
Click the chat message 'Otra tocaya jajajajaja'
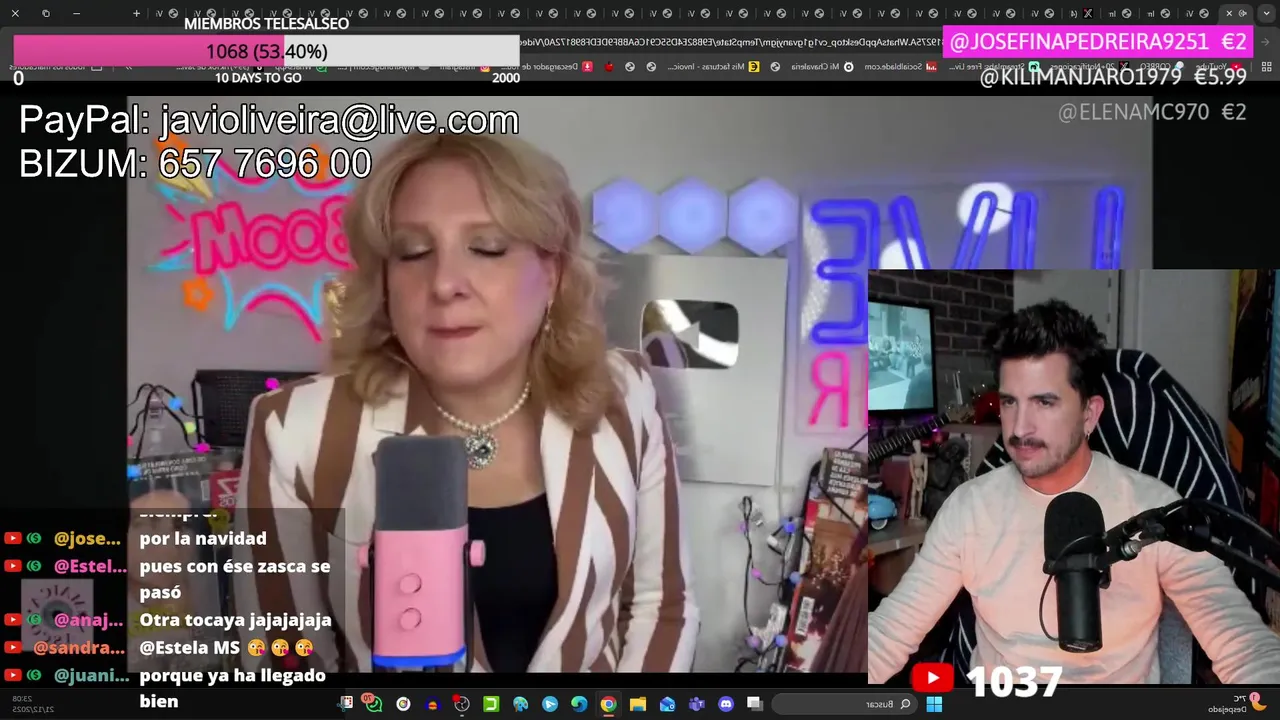click(235, 620)
